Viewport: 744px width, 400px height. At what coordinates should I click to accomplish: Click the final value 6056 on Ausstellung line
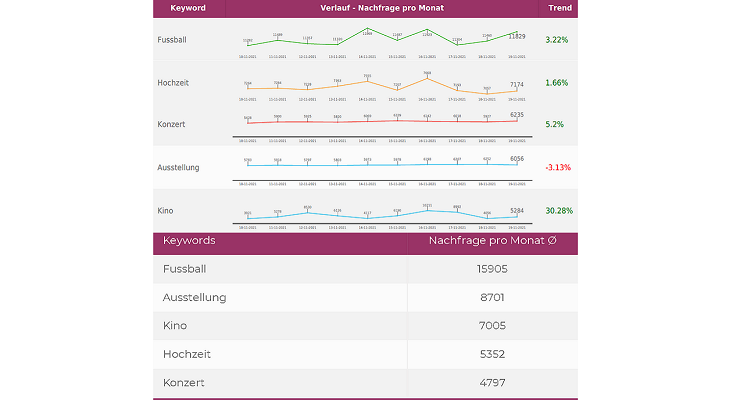pyautogui.click(x=517, y=158)
